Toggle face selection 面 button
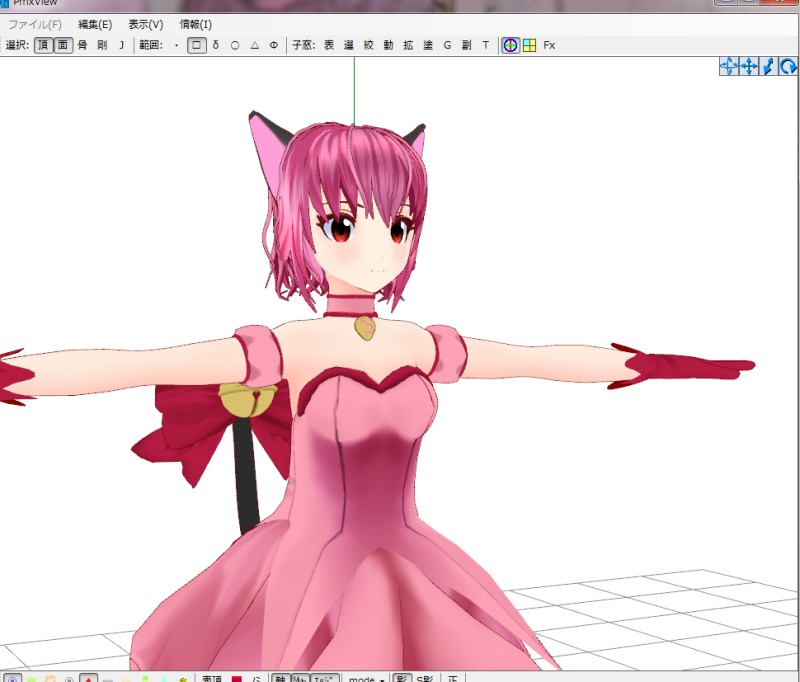 (x=63, y=45)
